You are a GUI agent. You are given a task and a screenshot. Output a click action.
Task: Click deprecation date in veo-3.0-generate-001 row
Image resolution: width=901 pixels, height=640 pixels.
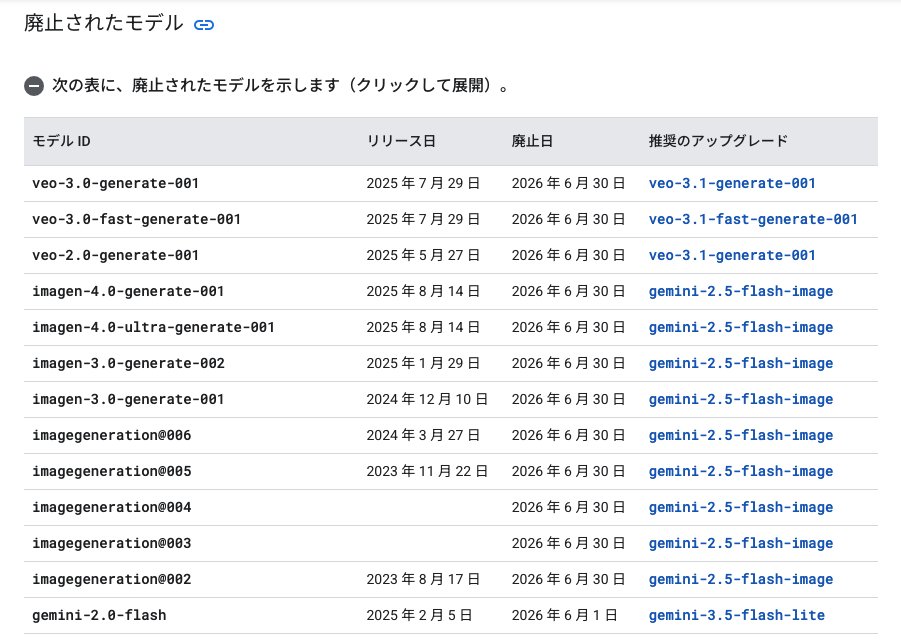click(x=568, y=183)
